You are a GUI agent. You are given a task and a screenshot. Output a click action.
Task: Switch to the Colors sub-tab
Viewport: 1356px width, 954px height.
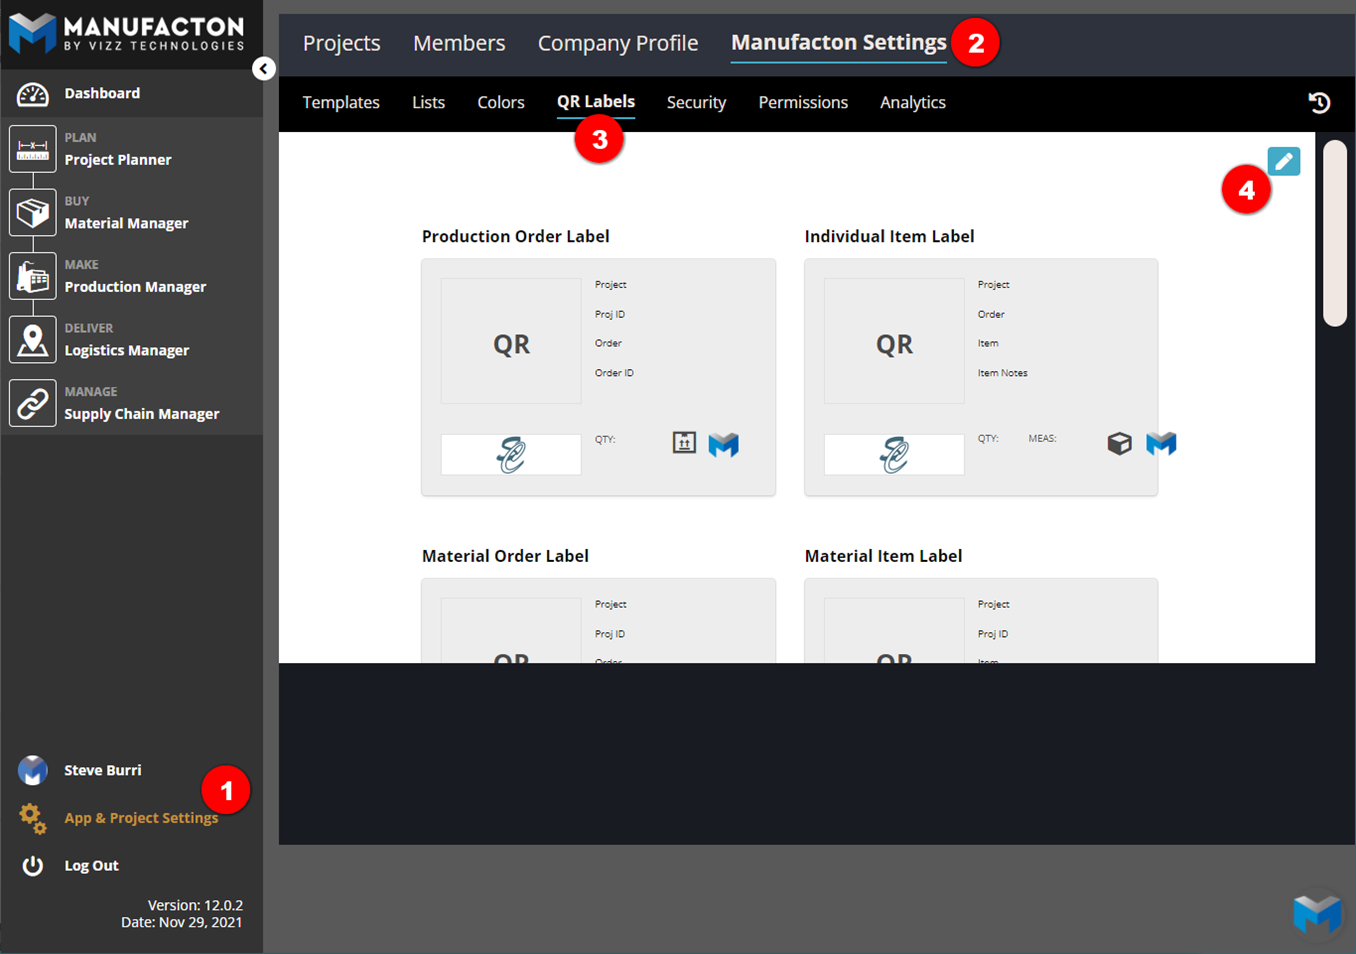pos(500,102)
